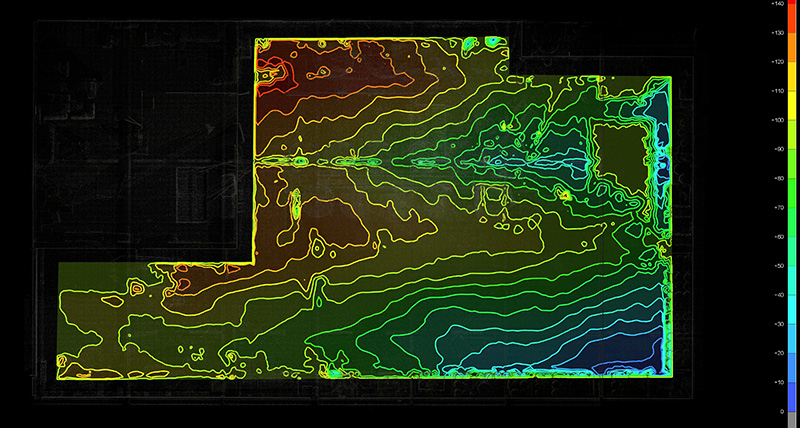Select the orange swatch beside +120
This screenshot has height=428, width=800.
792,62
